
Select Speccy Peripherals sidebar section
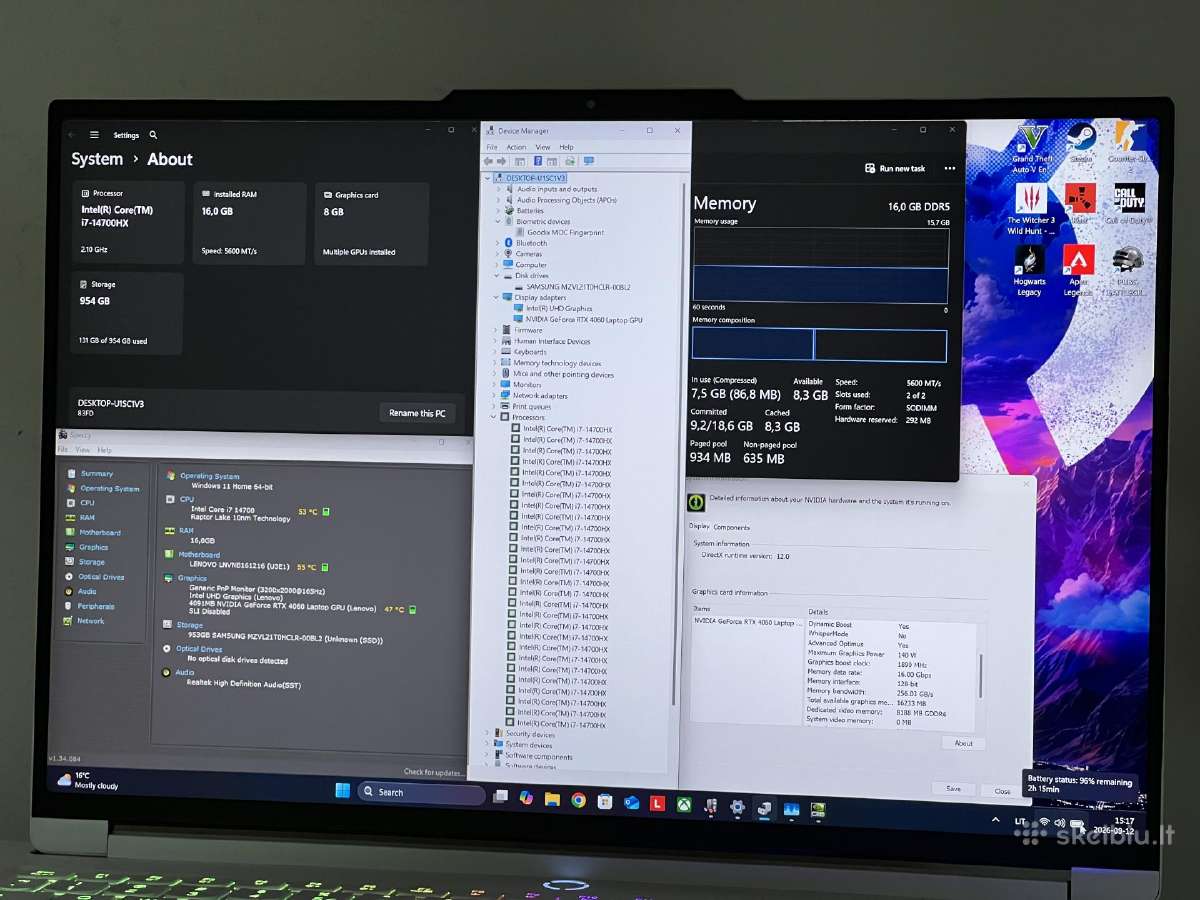click(96, 606)
